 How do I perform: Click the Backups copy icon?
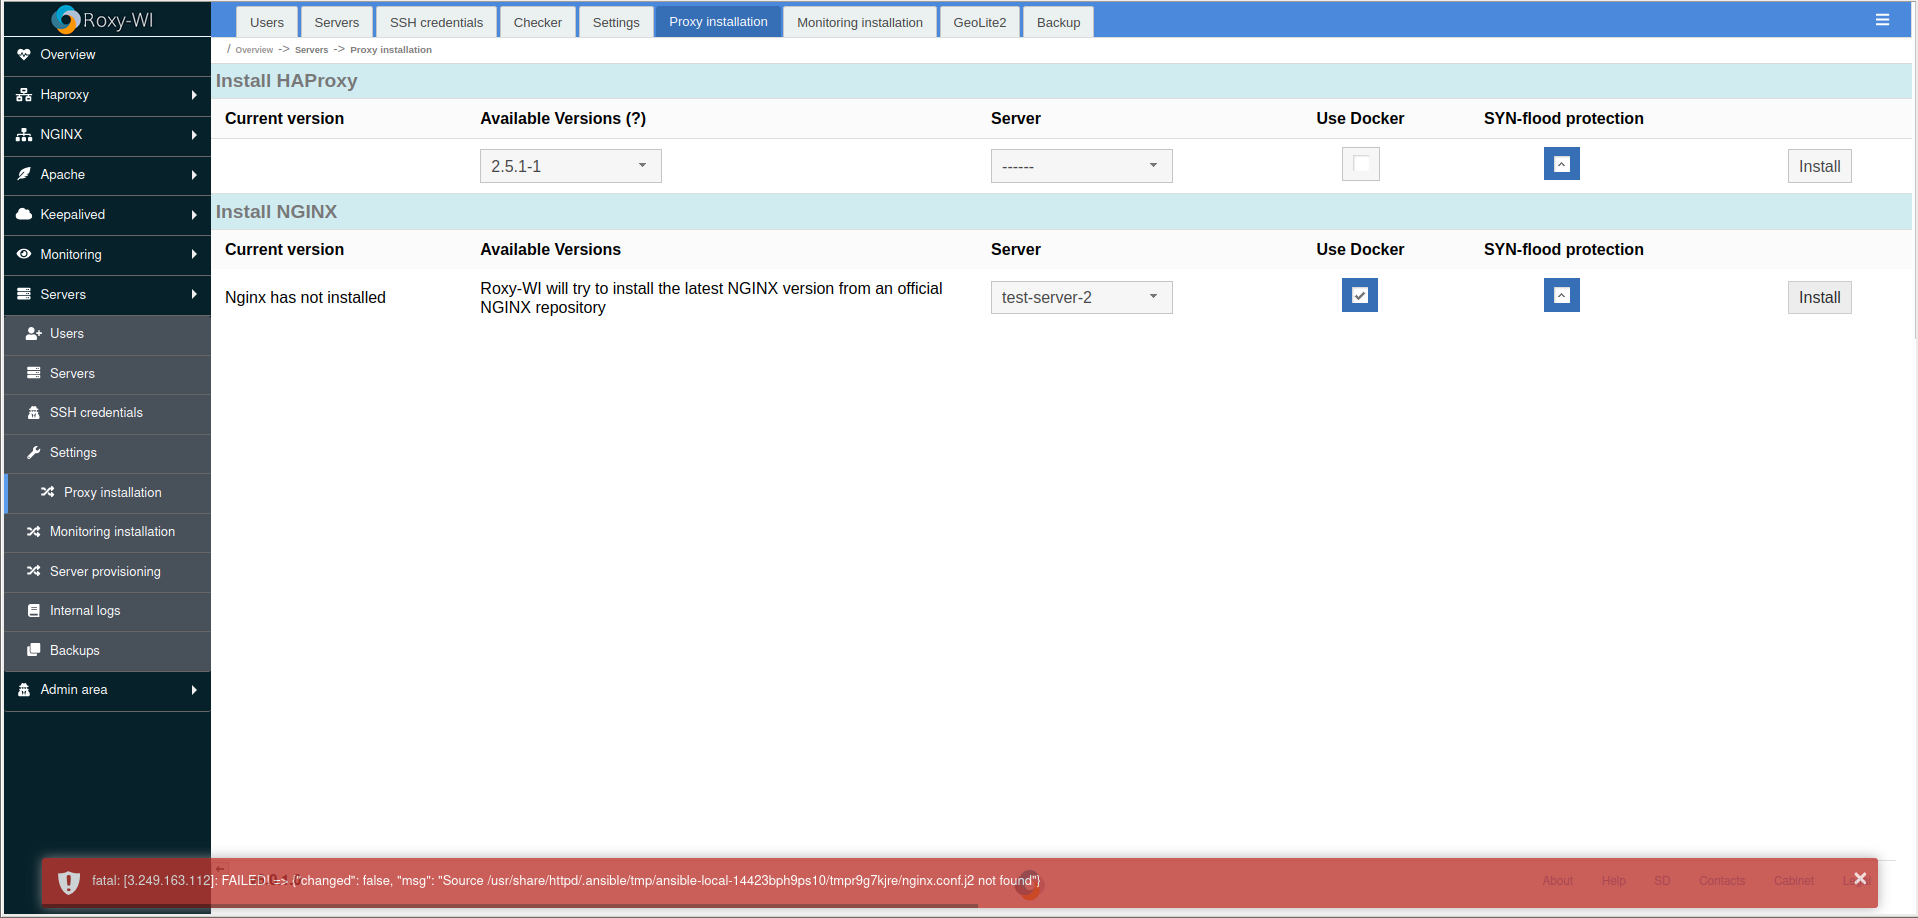(33, 650)
